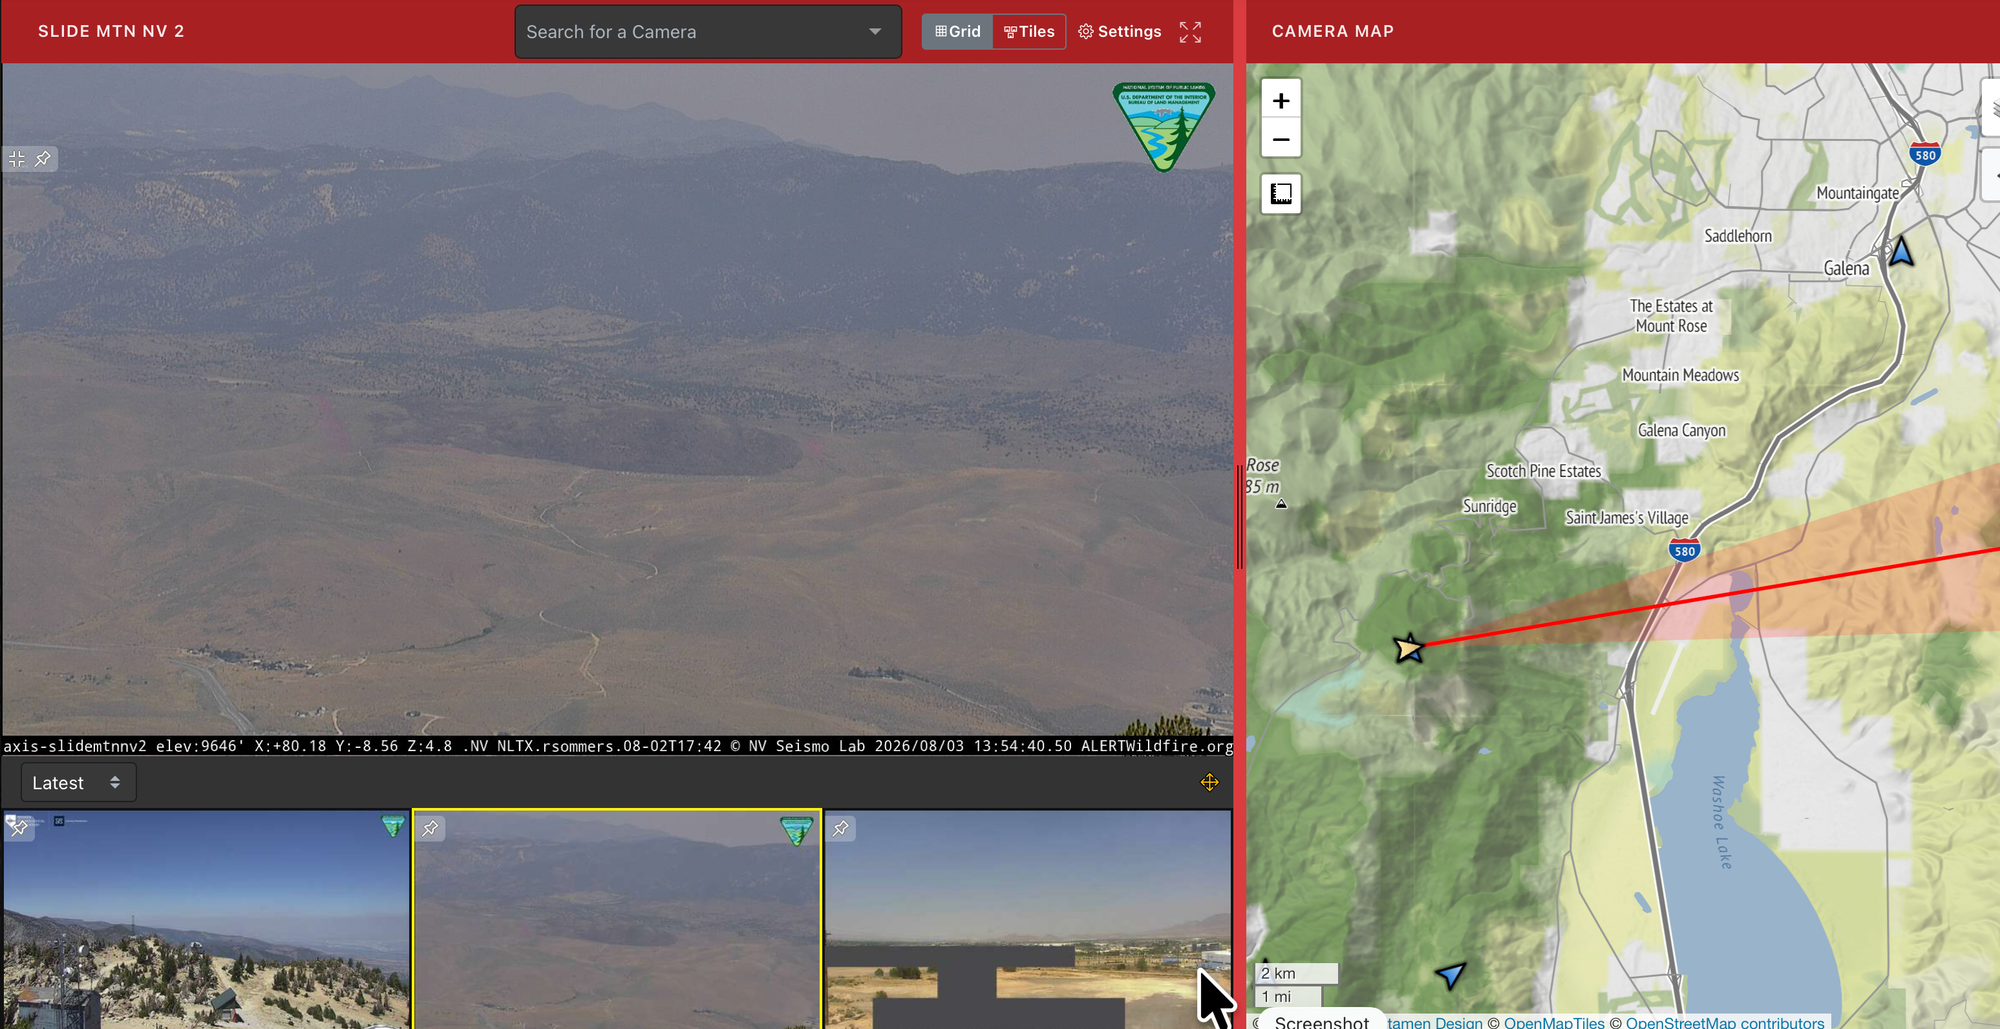Click the Saddlehorn map label
2000x1029 pixels.
(x=1738, y=236)
